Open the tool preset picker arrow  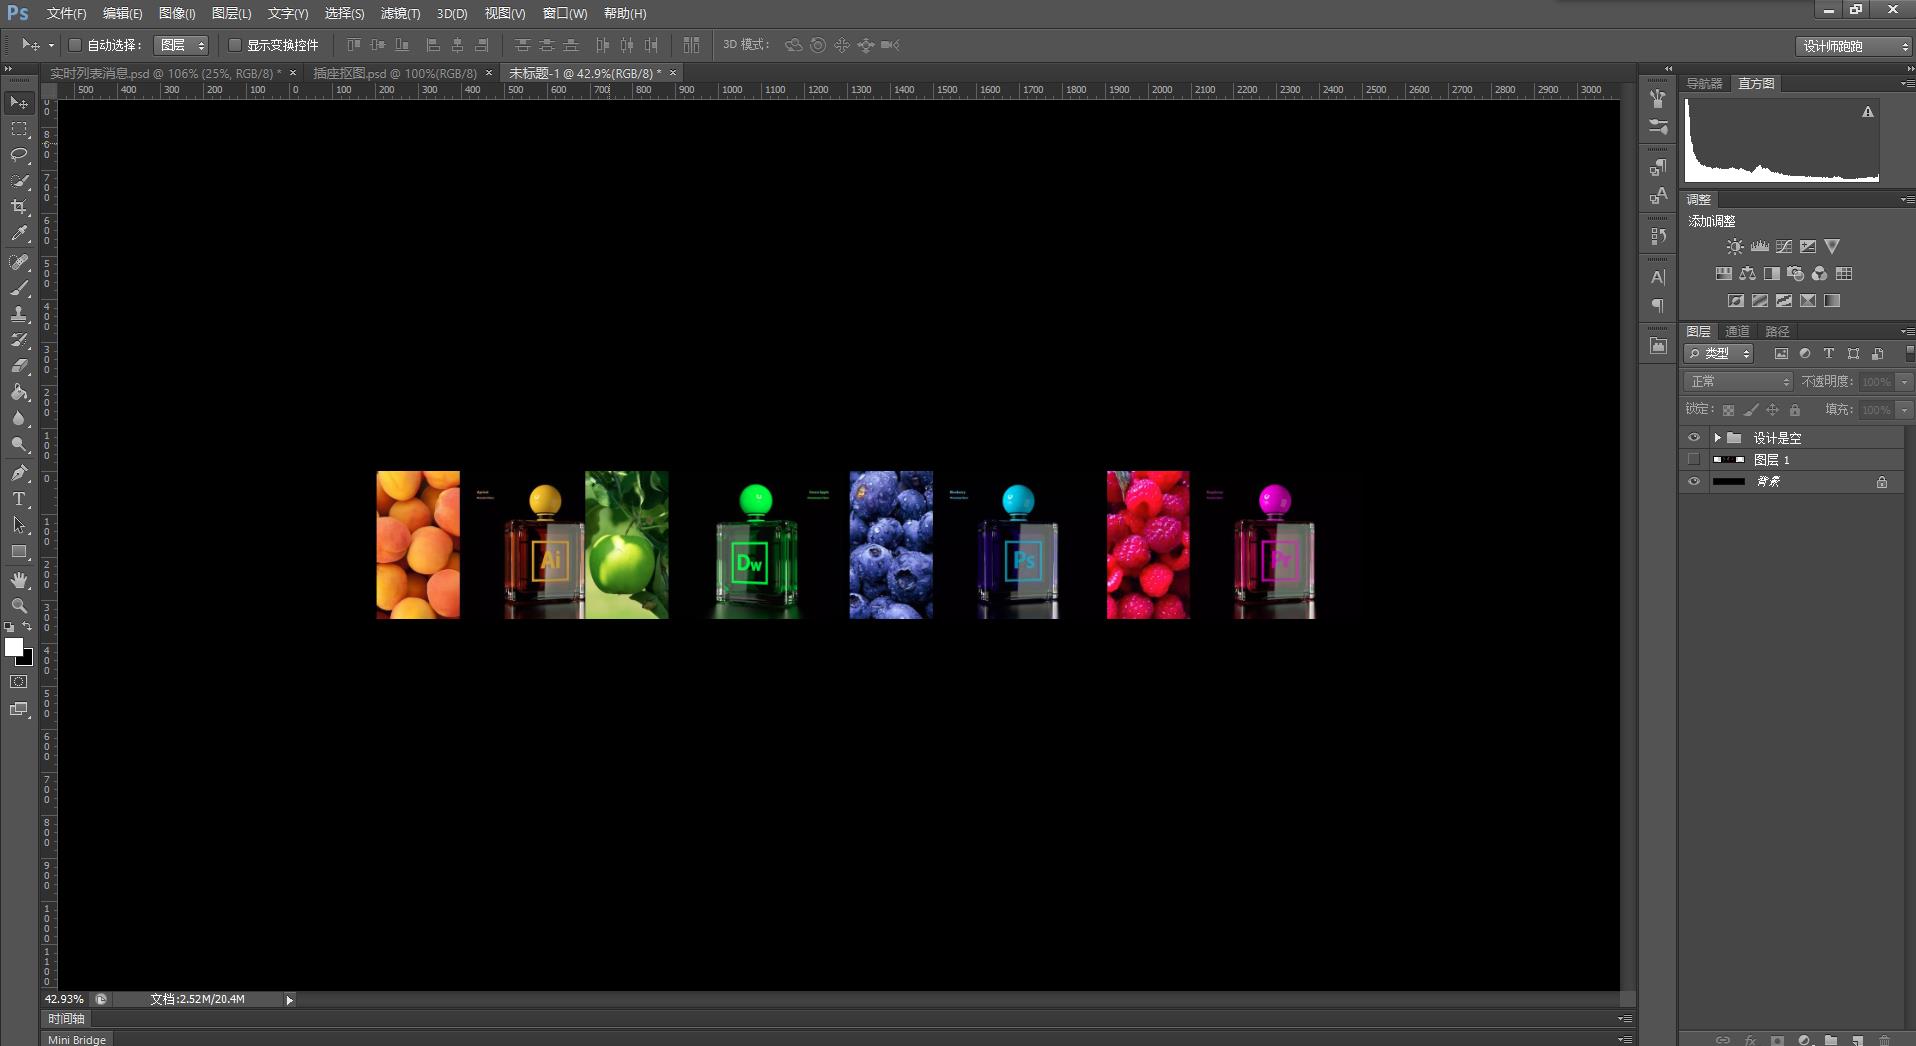[x=51, y=45]
